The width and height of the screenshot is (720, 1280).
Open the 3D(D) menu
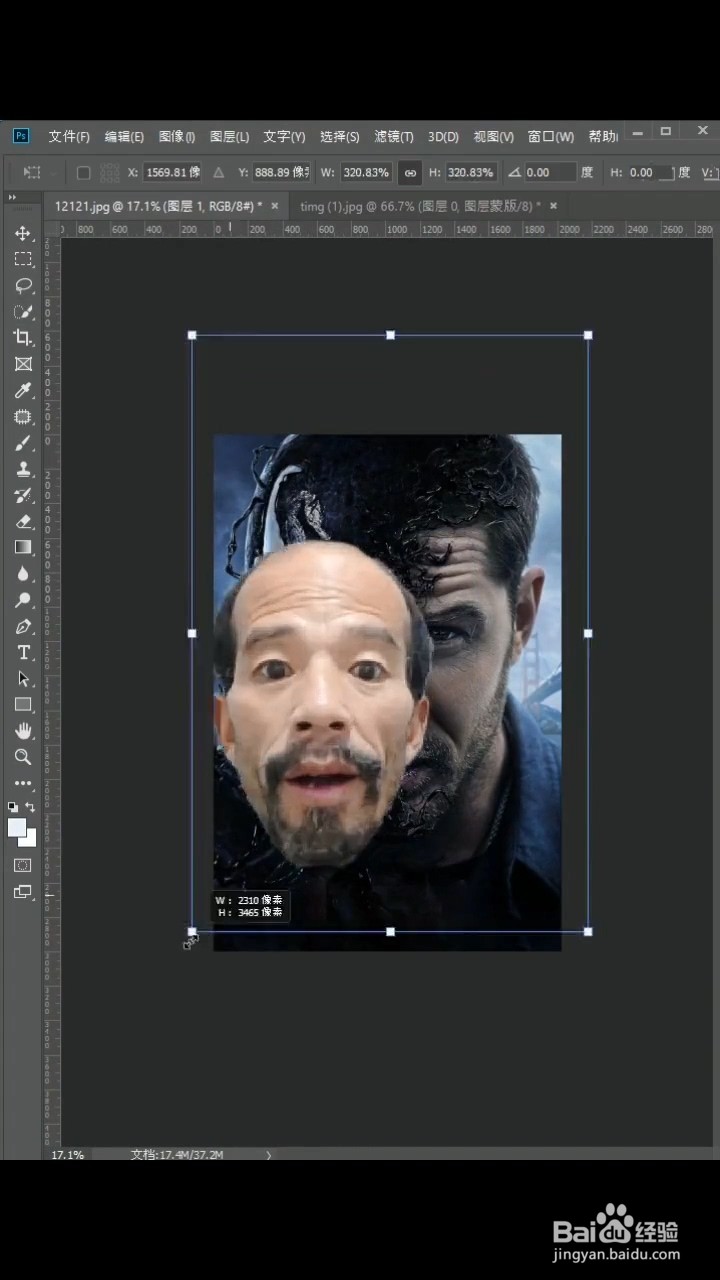(443, 137)
